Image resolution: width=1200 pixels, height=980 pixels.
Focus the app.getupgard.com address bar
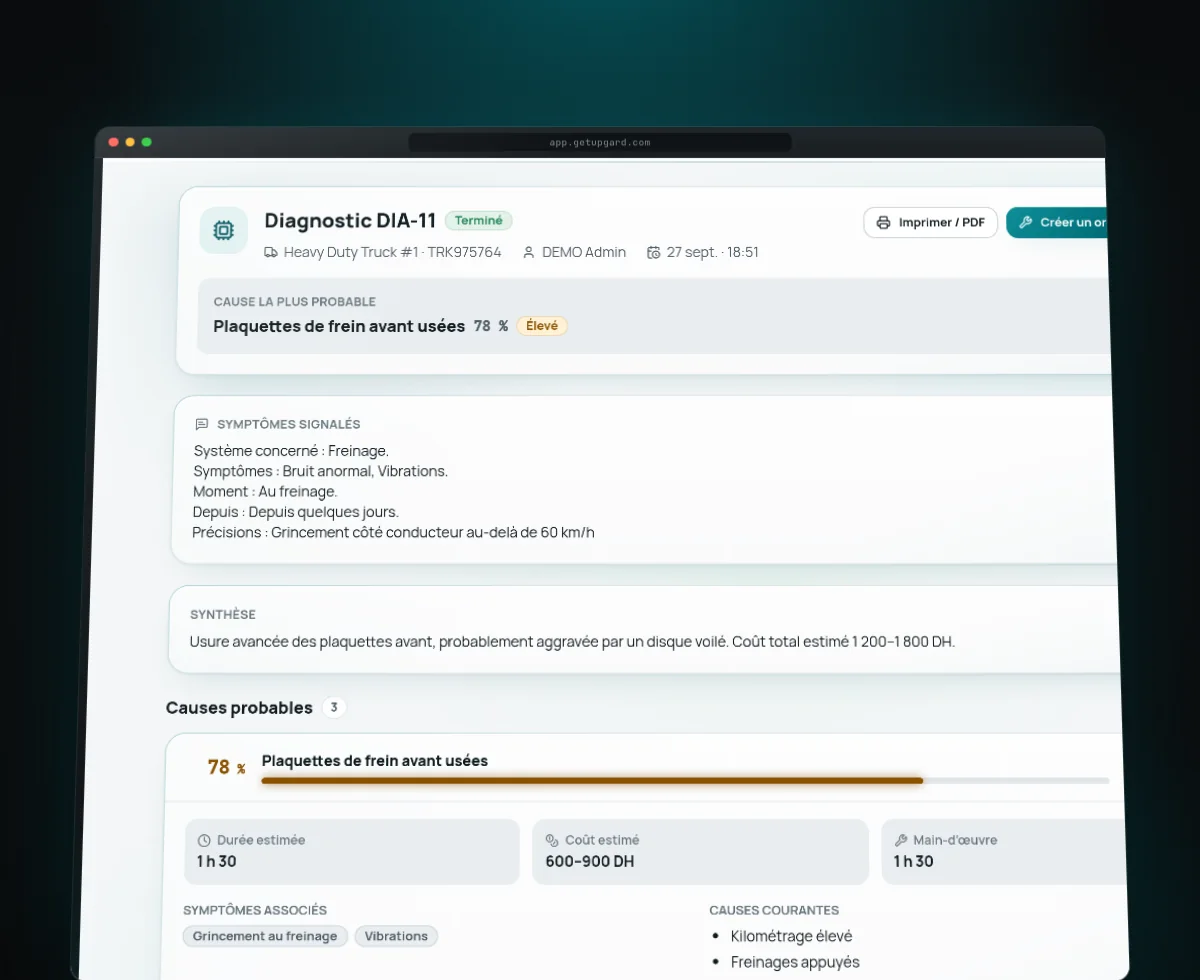pos(600,143)
